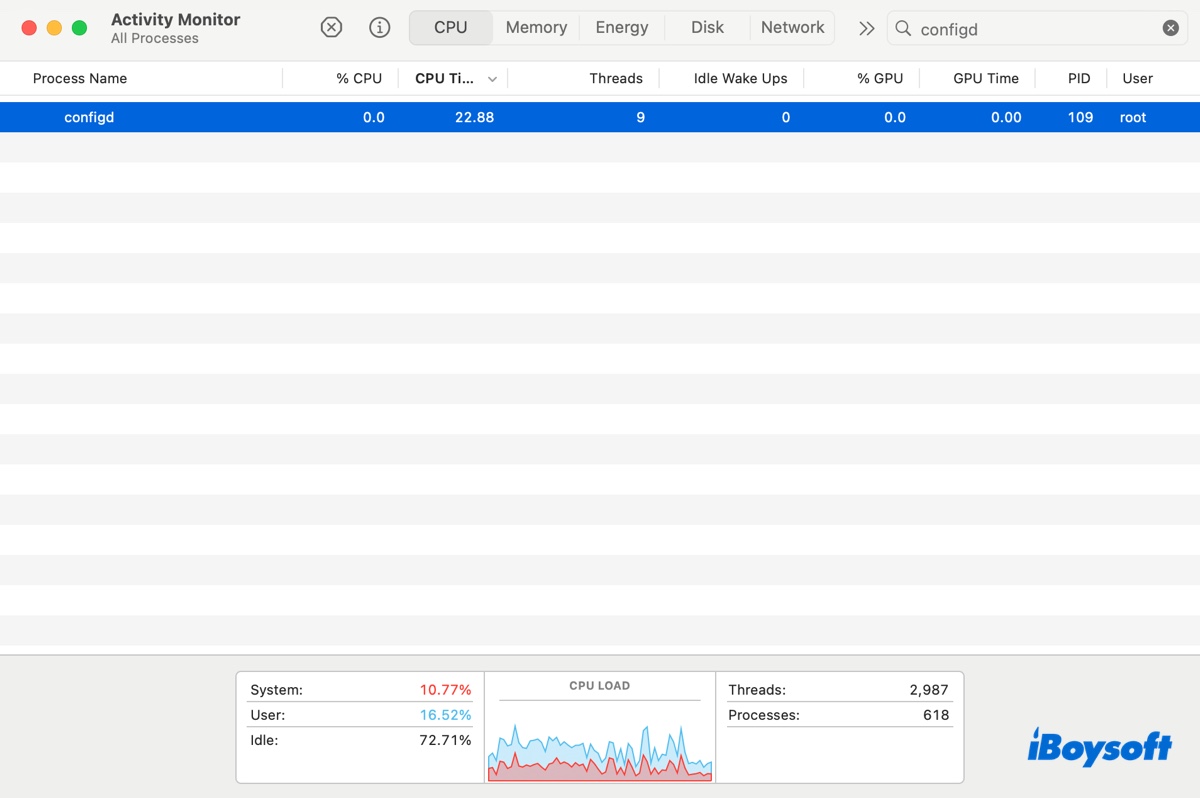The height and width of the screenshot is (798, 1200).
Task: Click the Activity Monitor window title
Action: (176, 19)
